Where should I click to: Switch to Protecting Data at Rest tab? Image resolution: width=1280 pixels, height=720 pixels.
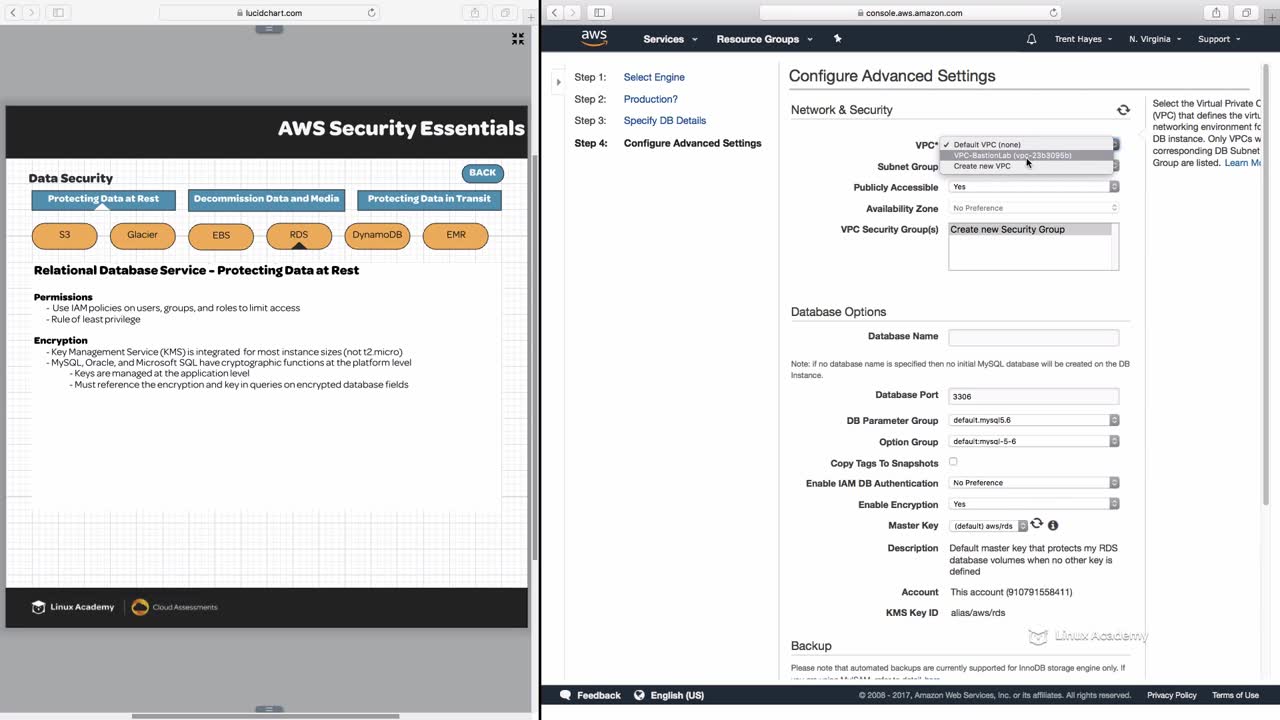point(103,199)
